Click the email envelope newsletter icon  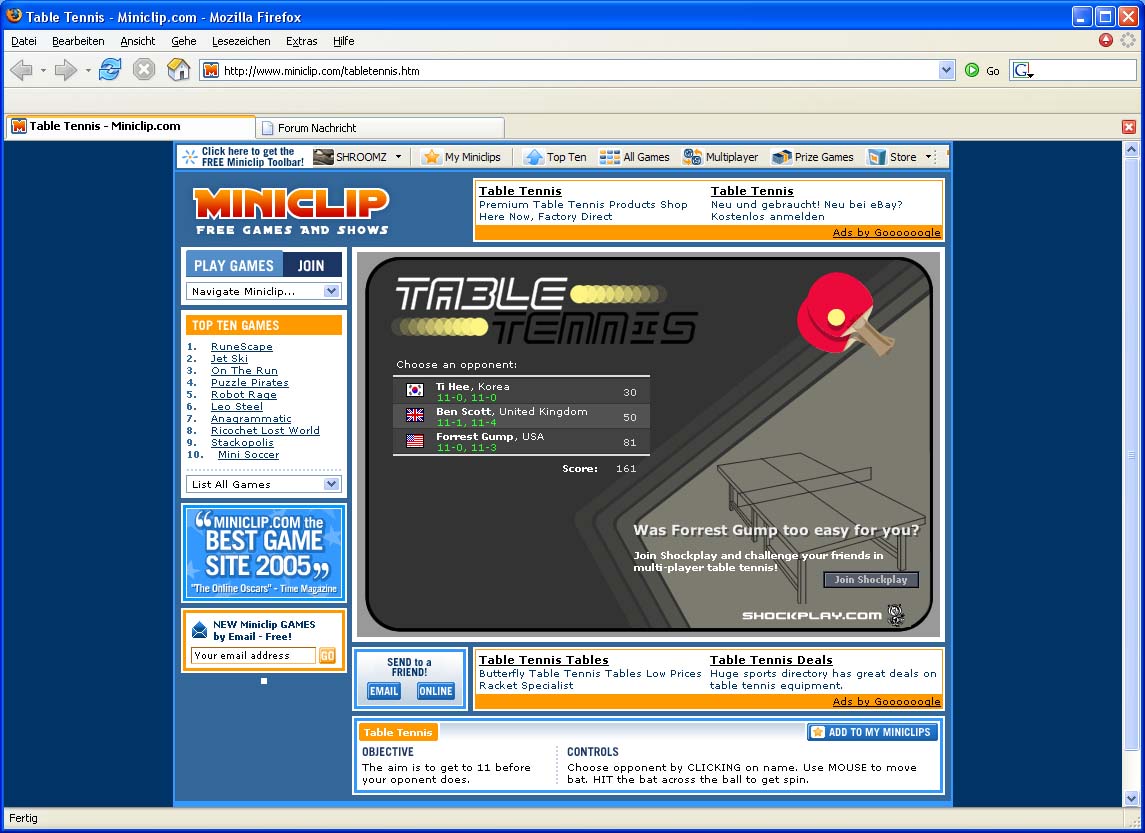click(199, 629)
